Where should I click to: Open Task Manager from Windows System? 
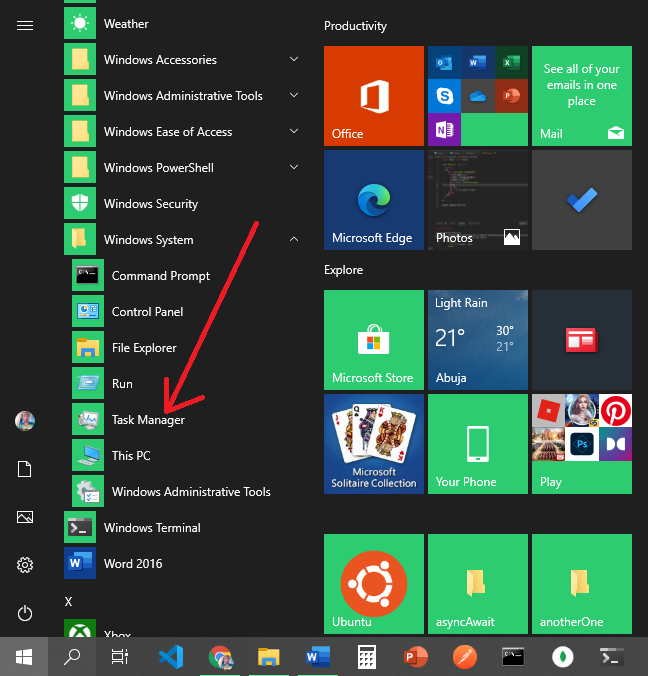[148, 420]
